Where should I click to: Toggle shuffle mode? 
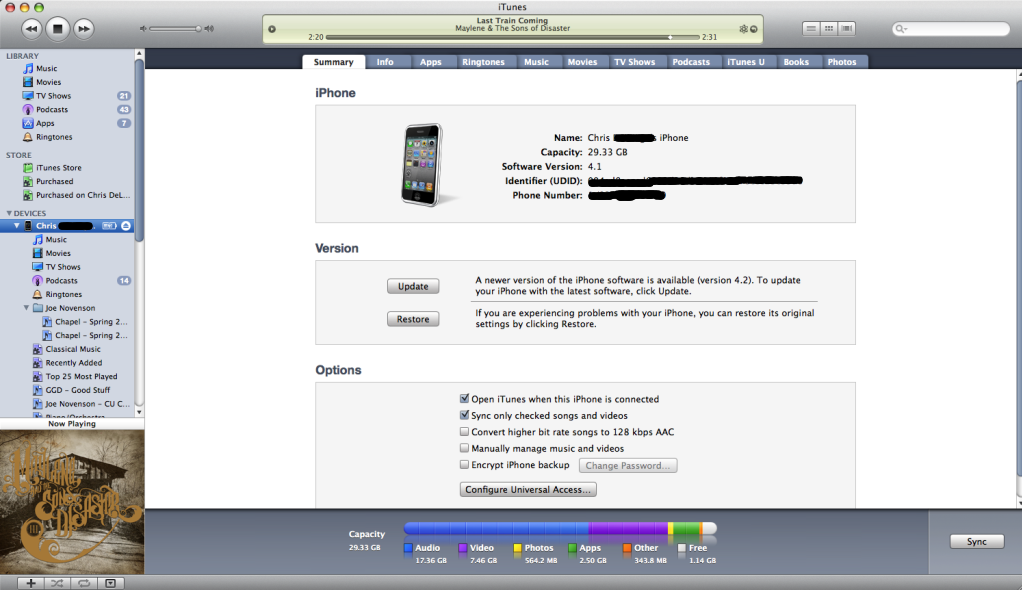point(57,583)
